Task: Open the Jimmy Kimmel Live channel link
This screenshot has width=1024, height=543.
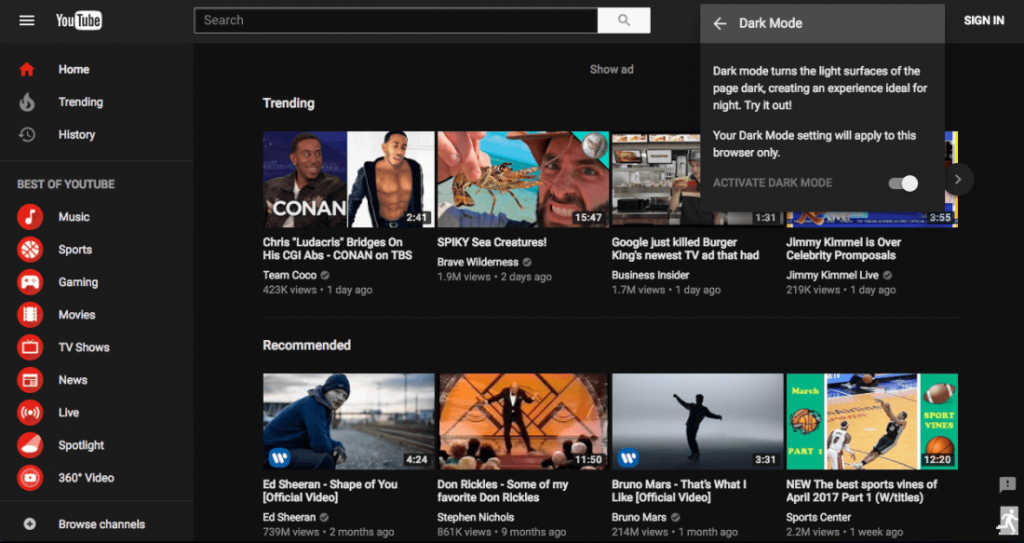Action: pos(833,275)
